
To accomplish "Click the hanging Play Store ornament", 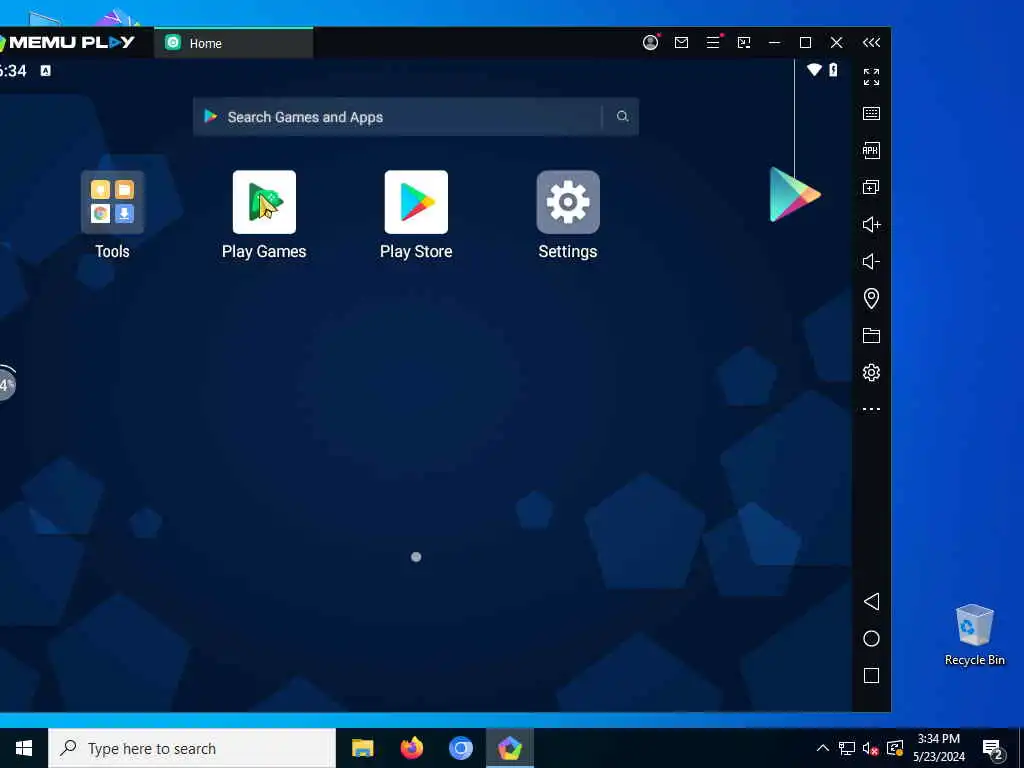I will [794, 194].
